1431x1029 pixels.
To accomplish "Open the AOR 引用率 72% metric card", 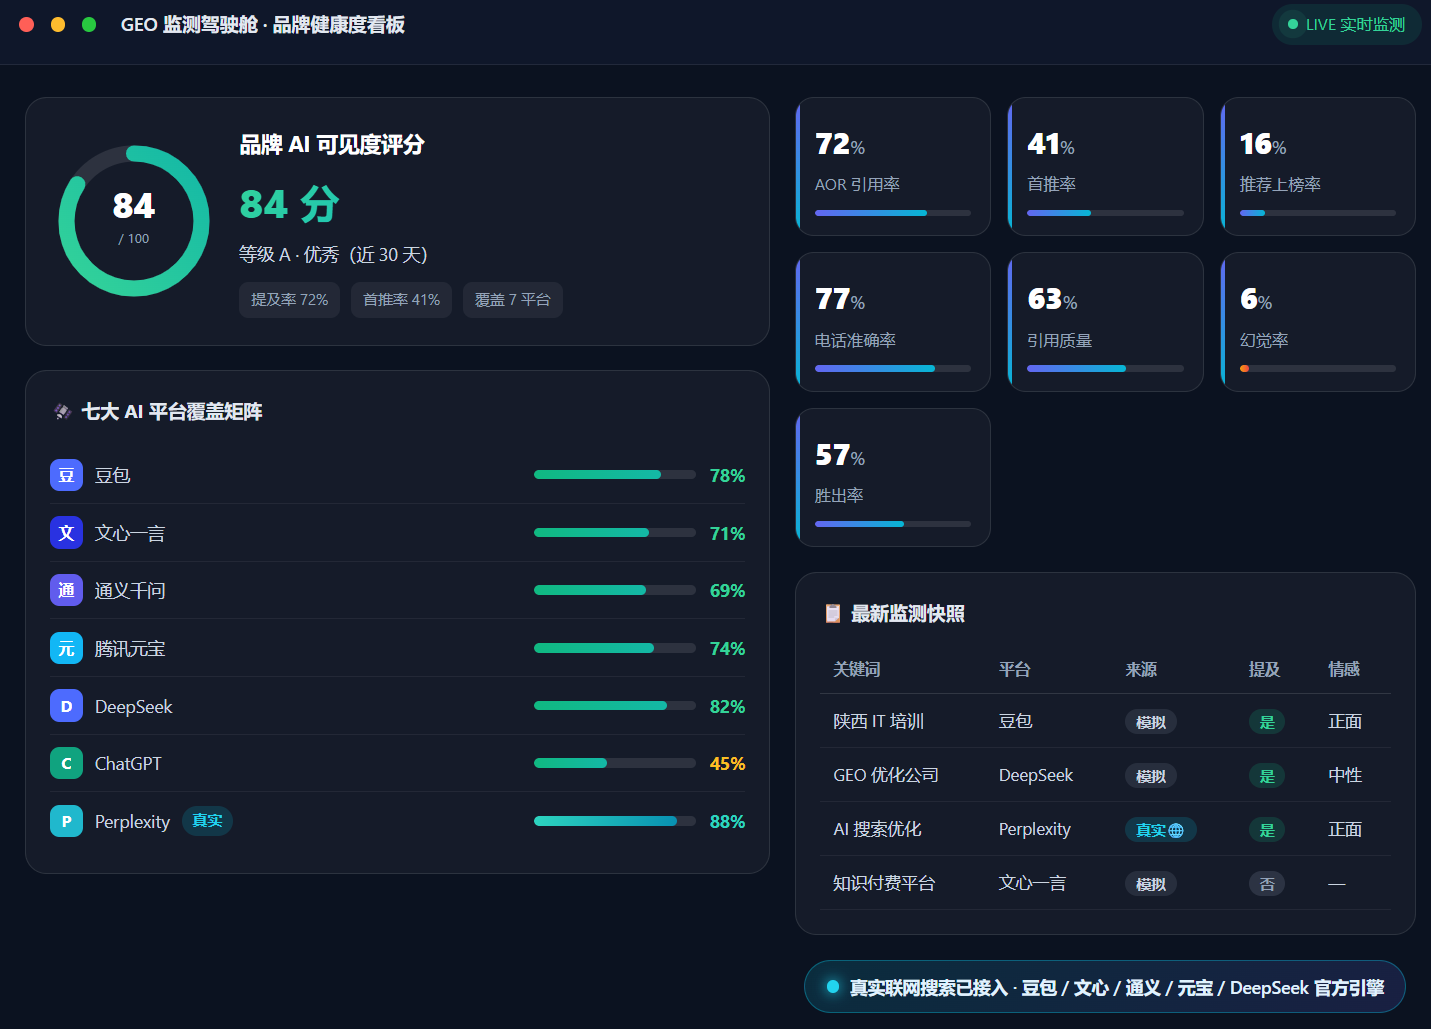I will click(893, 166).
